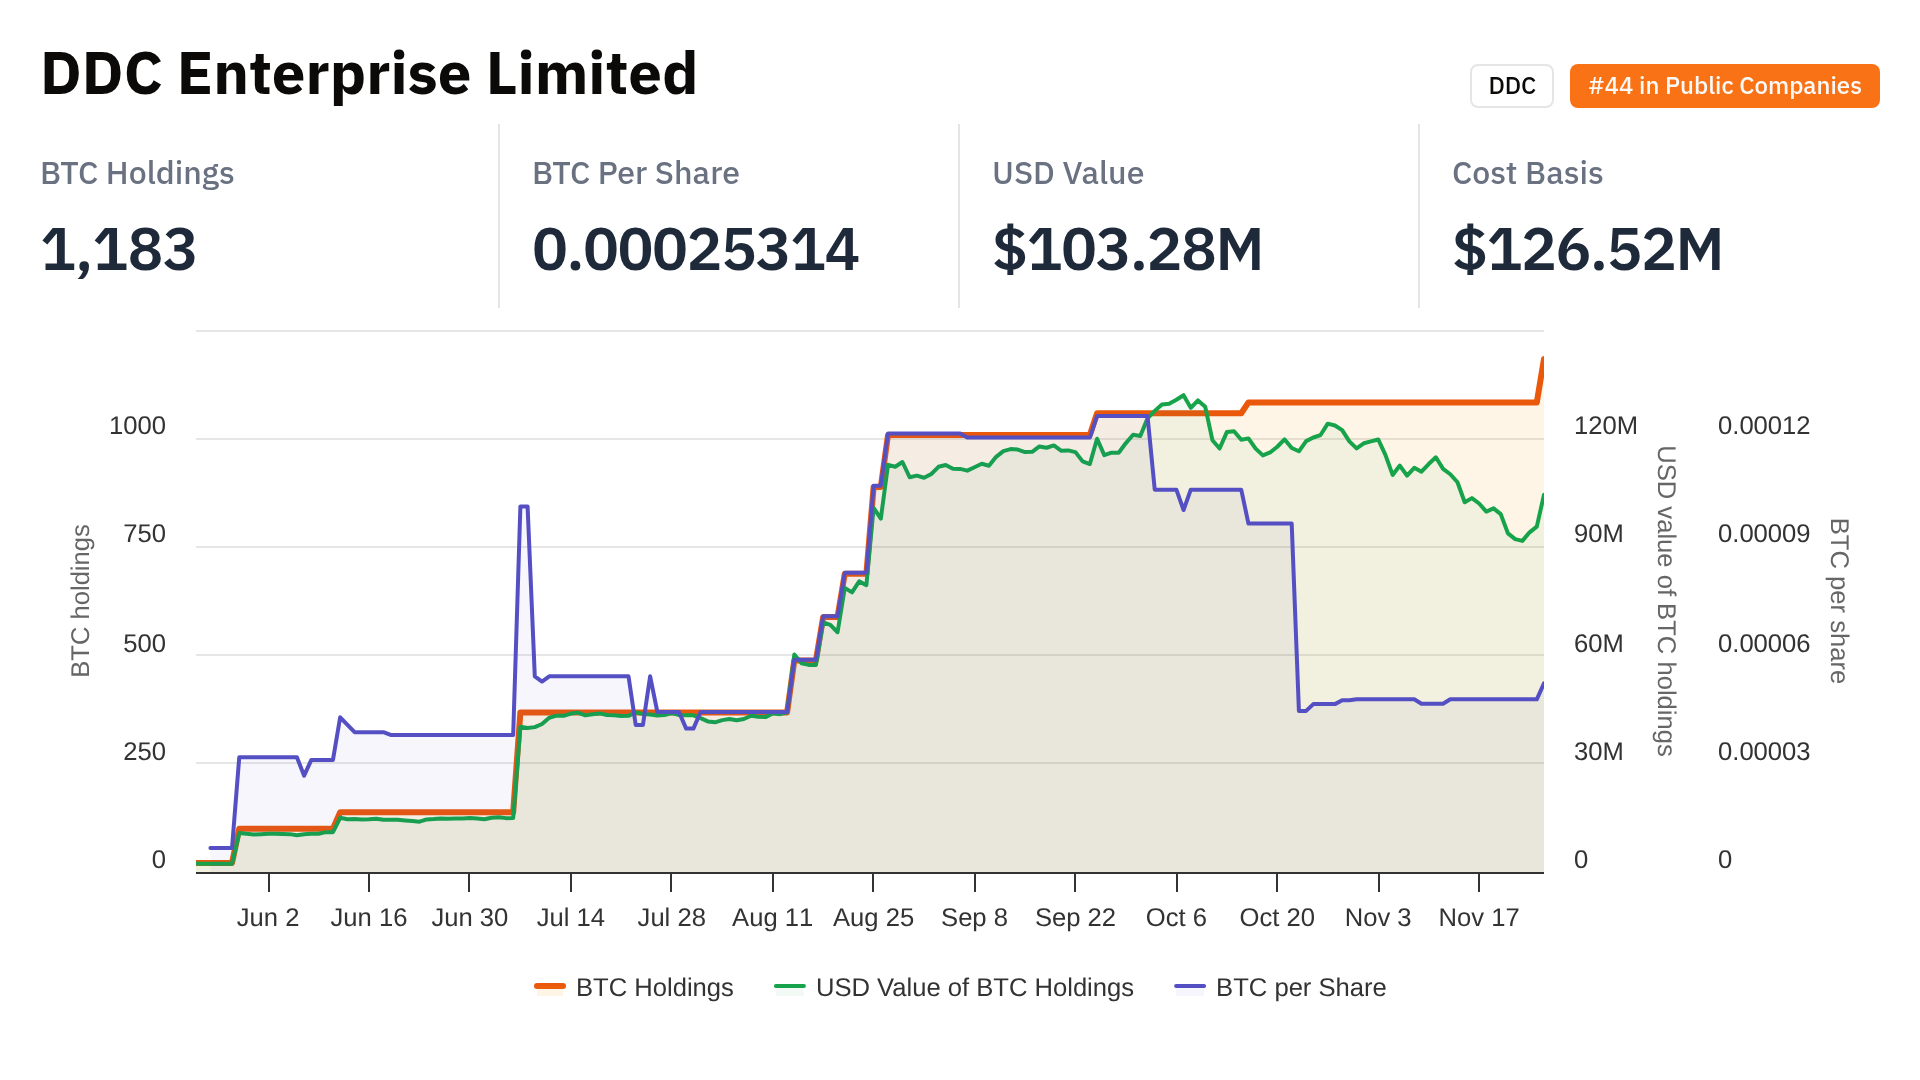Select BTC Per Share 0.00025314 value

click(x=695, y=249)
